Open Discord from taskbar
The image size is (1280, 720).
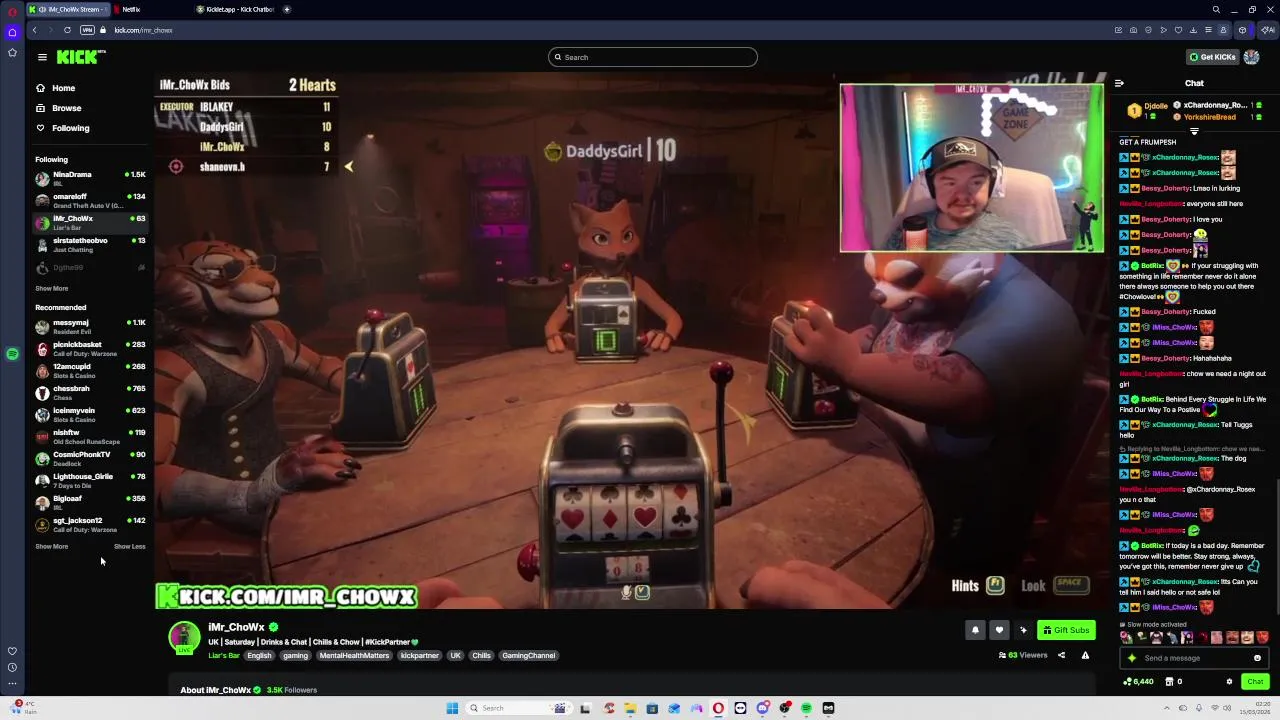(763, 708)
